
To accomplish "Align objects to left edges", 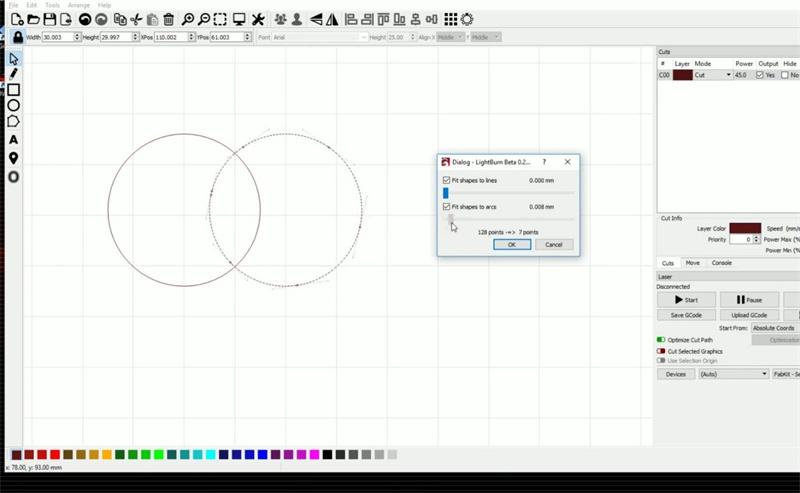I will click(351, 19).
